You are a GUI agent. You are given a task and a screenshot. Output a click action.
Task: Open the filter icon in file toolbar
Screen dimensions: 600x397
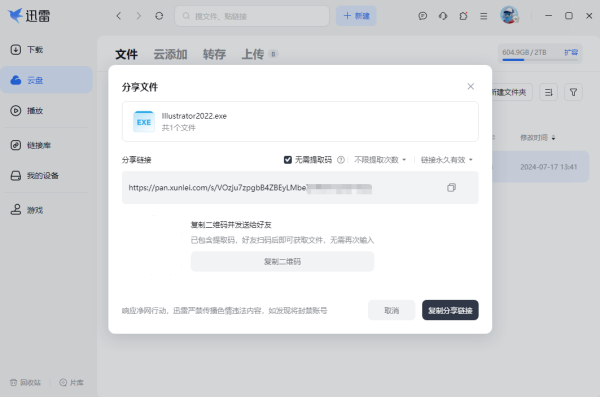pos(573,92)
